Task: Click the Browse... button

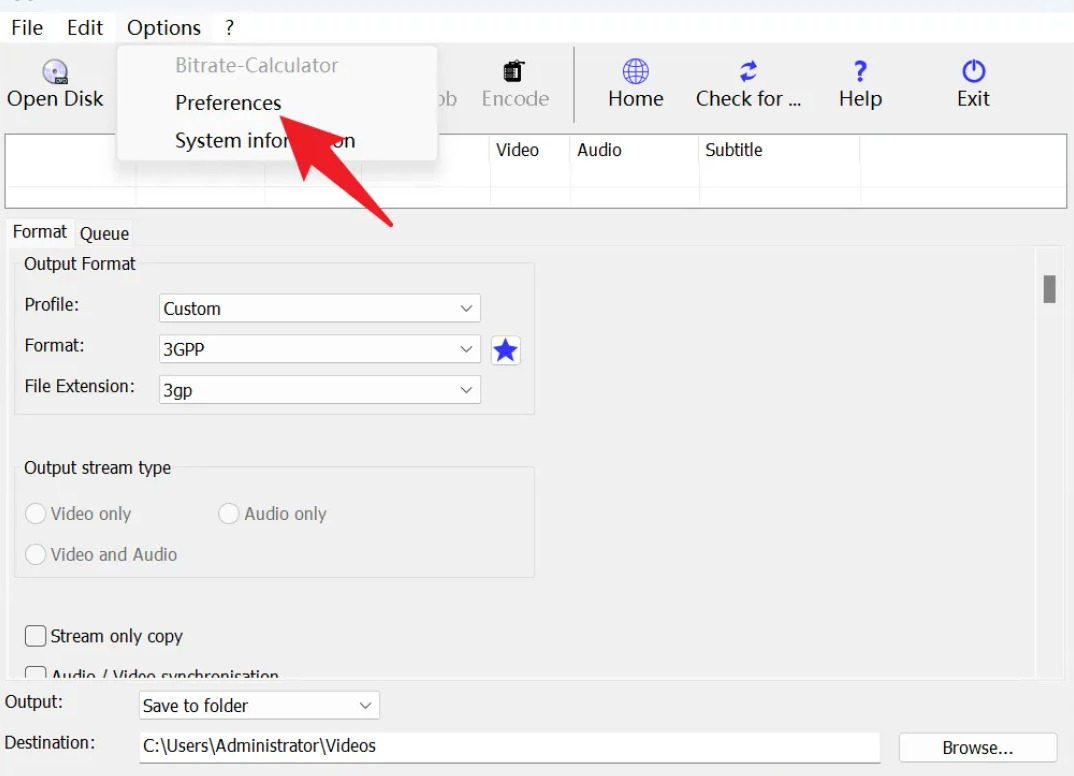Action: coord(977,747)
